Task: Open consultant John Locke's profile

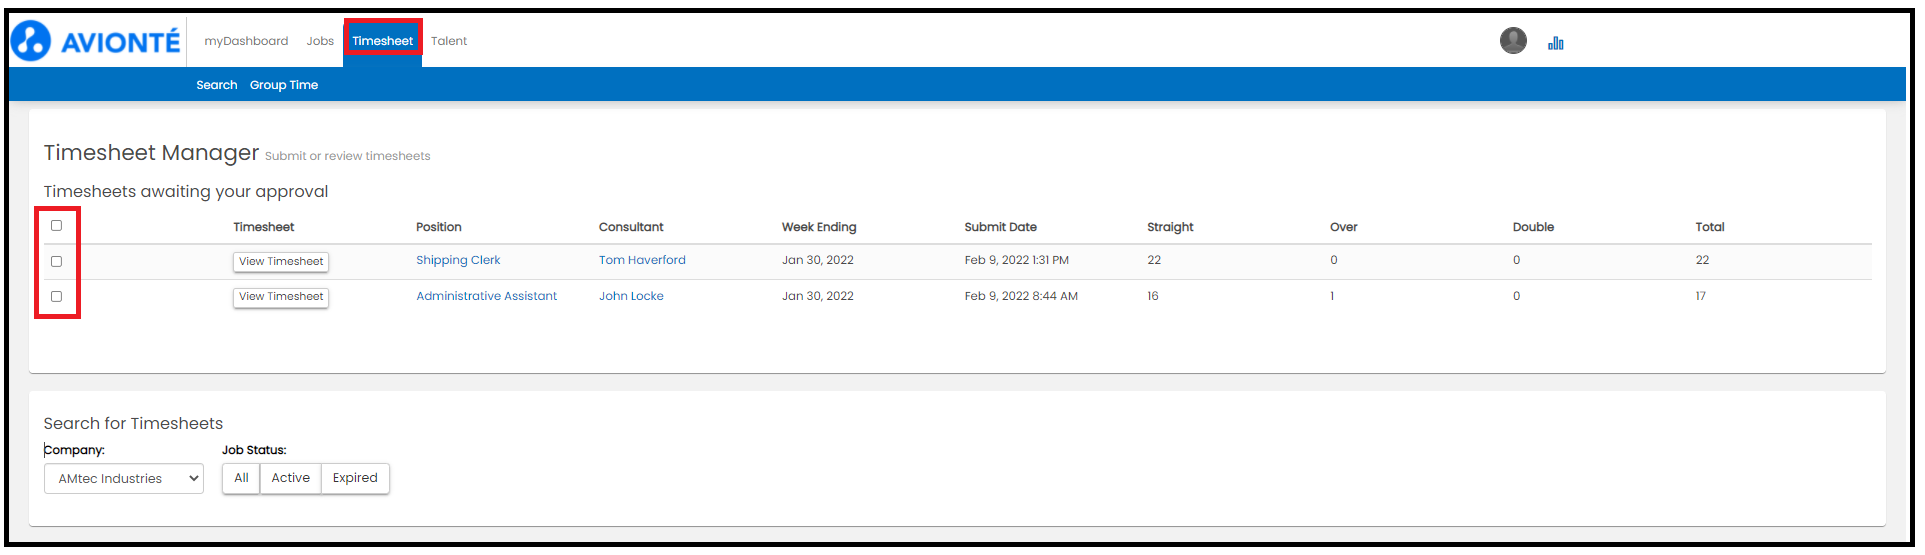Action: click(631, 296)
